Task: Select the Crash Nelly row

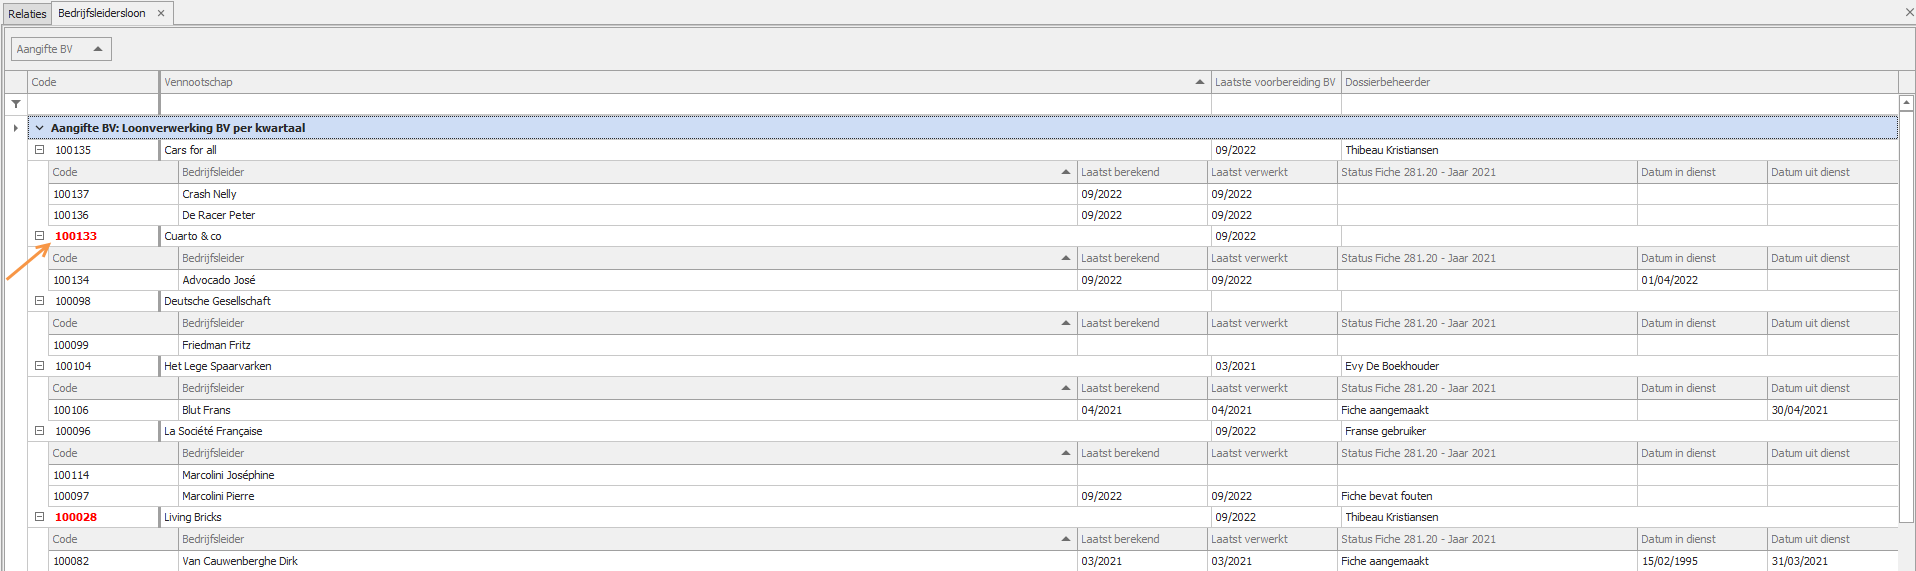Action: 209,194
